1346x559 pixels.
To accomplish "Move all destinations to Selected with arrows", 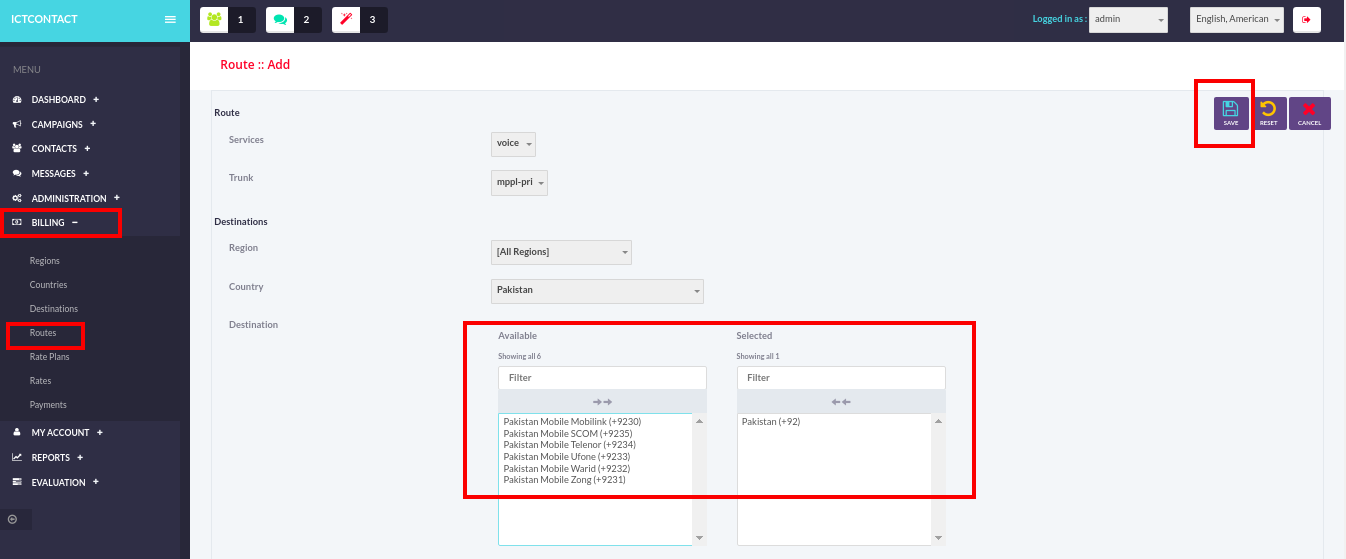I will (x=602, y=401).
